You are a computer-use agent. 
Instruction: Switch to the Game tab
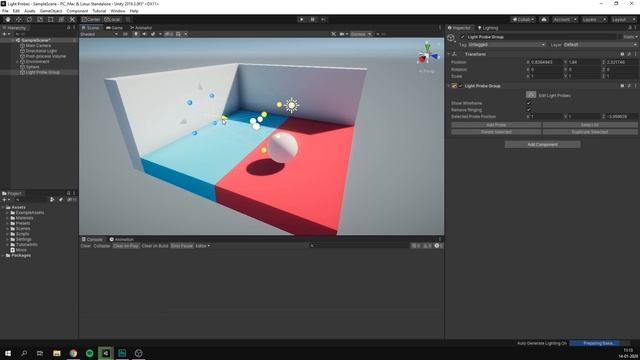pyautogui.click(x=114, y=28)
